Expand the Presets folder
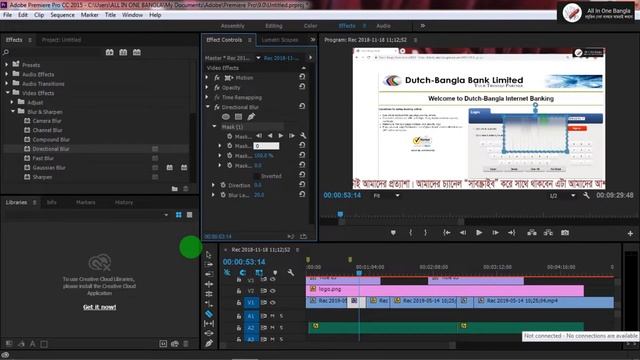Image resolution: width=640 pixels, height=360 pixels. (x=7, y=64)
